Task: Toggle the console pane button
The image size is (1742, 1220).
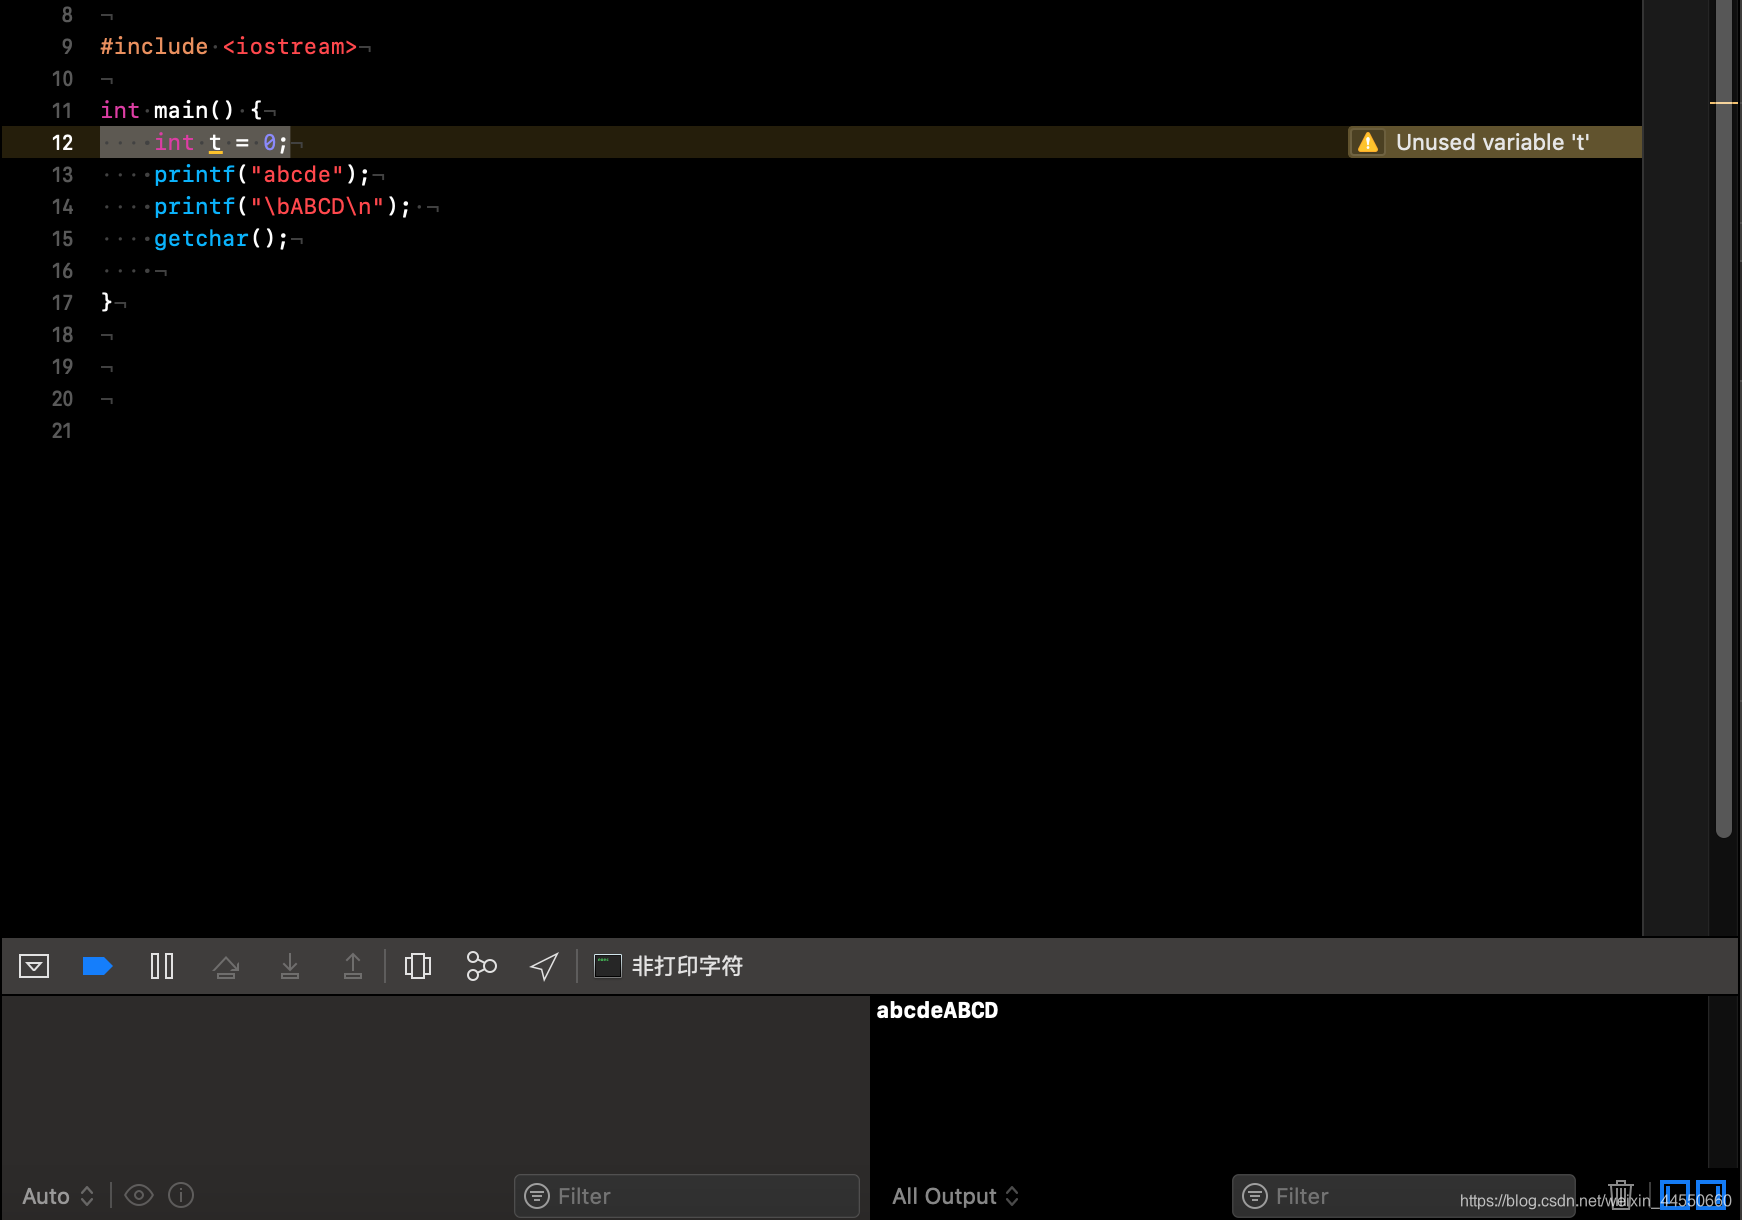Action: (x=1711, y=1195)
